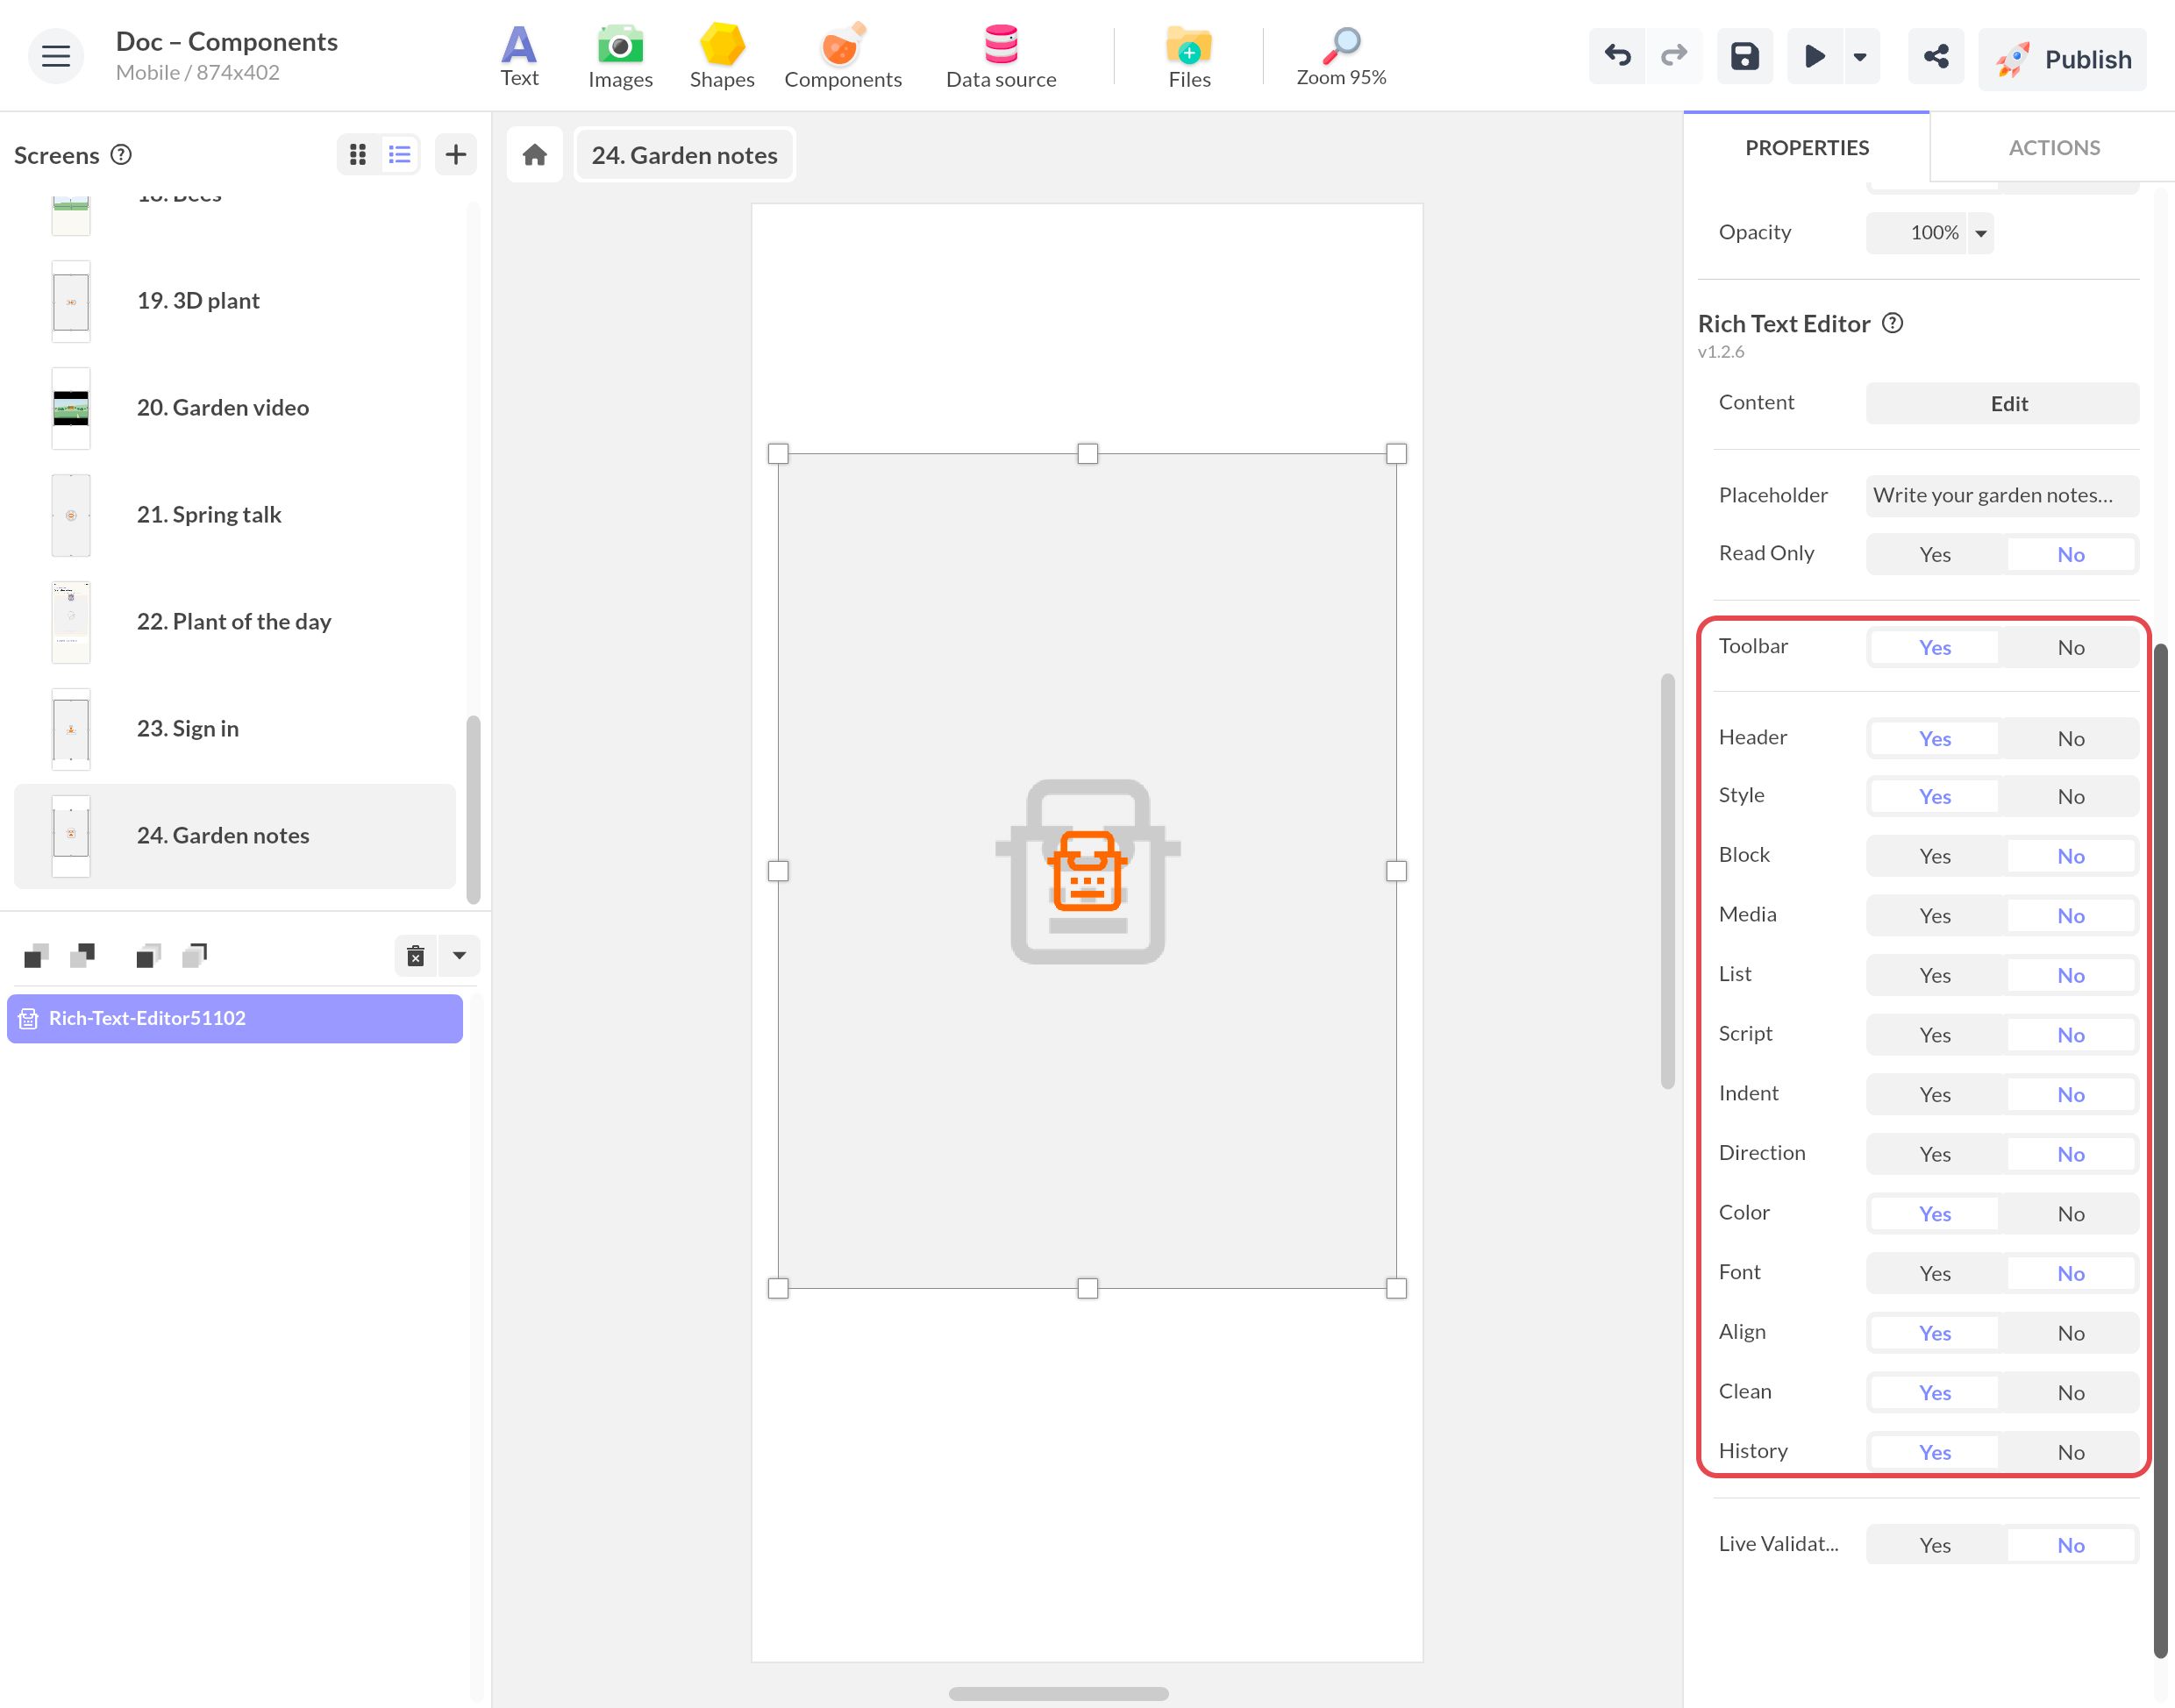This screenshot has height=1708, width=2175.
Task: Click the 24. Garden notes breadcrumb
Action: pos(685,155)
